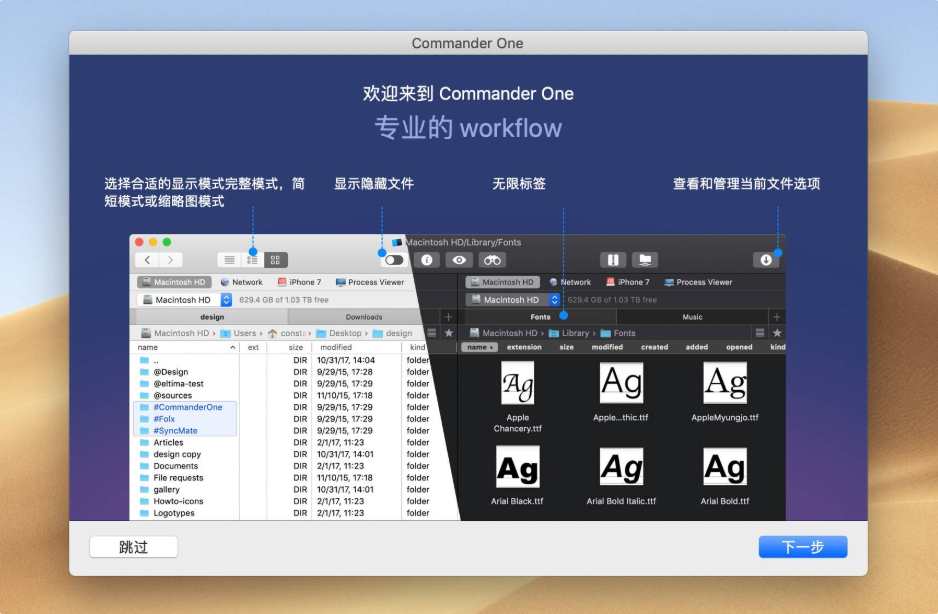
Task: Open file info with the 'i' icon
Action: coord(427,260)
